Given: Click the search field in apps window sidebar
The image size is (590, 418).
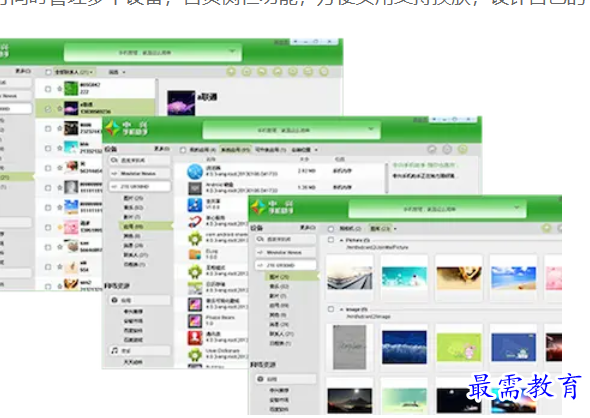Looking at the screenshot, I should point(140,160).
